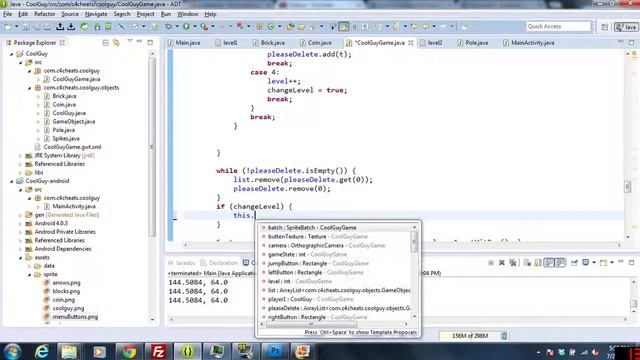Viewport: 640px width, 360px height.
Task: Open dropdown arrow next to New file icon
Action: pyautogui.click(x=17, y=27)
